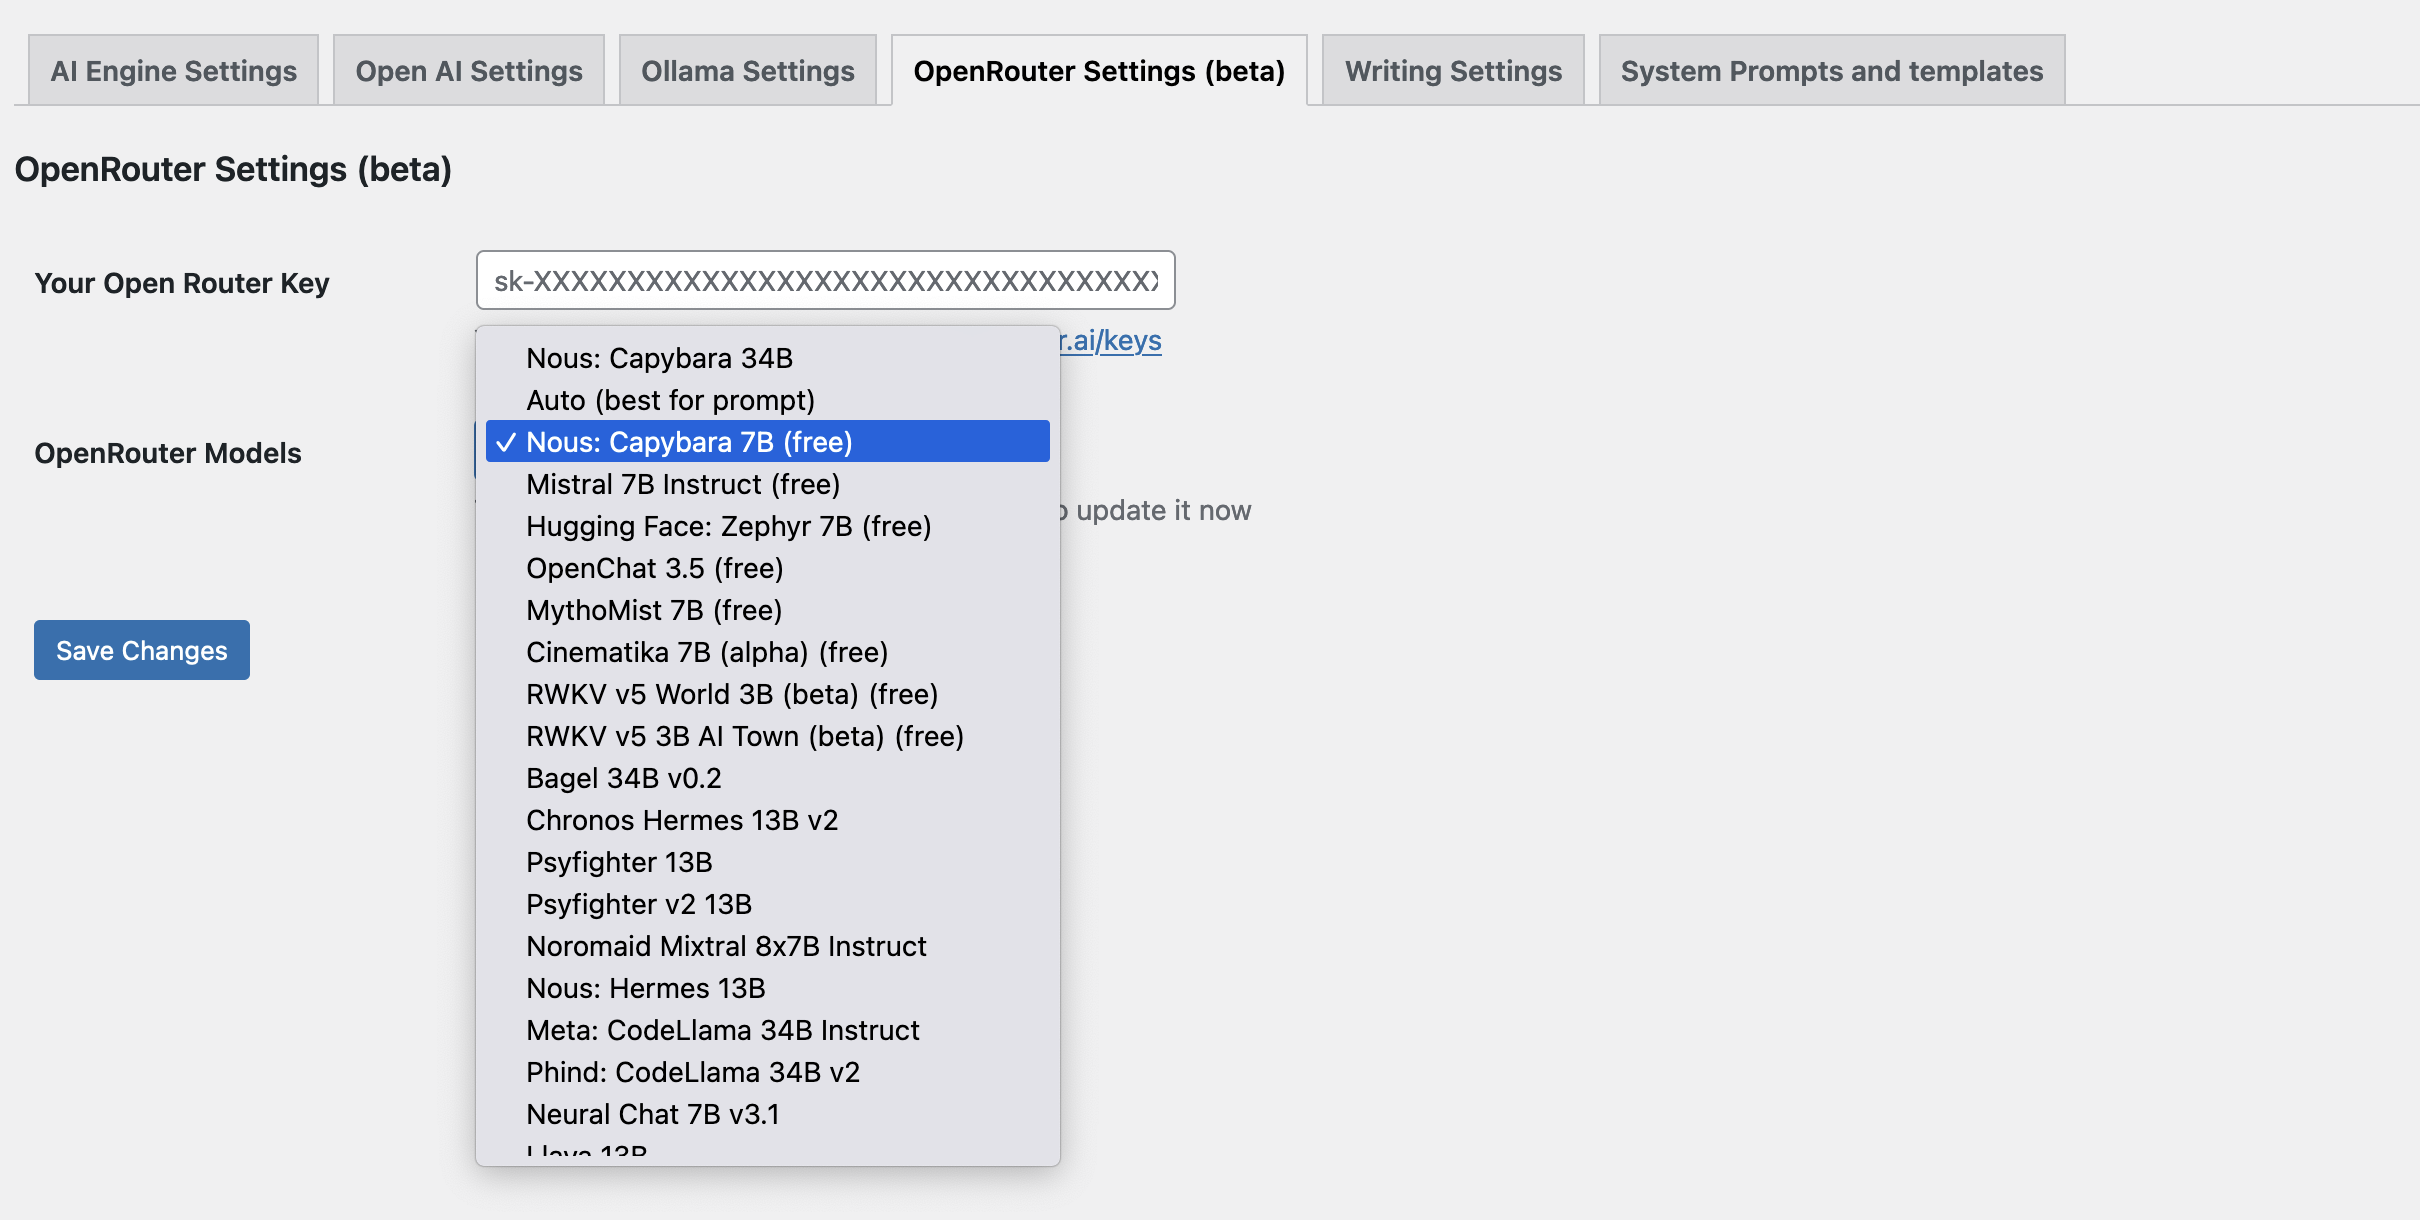The image size is (2420, 1220).
Task: Switch to Writing Settings tab
Action: click(1451, 70)
